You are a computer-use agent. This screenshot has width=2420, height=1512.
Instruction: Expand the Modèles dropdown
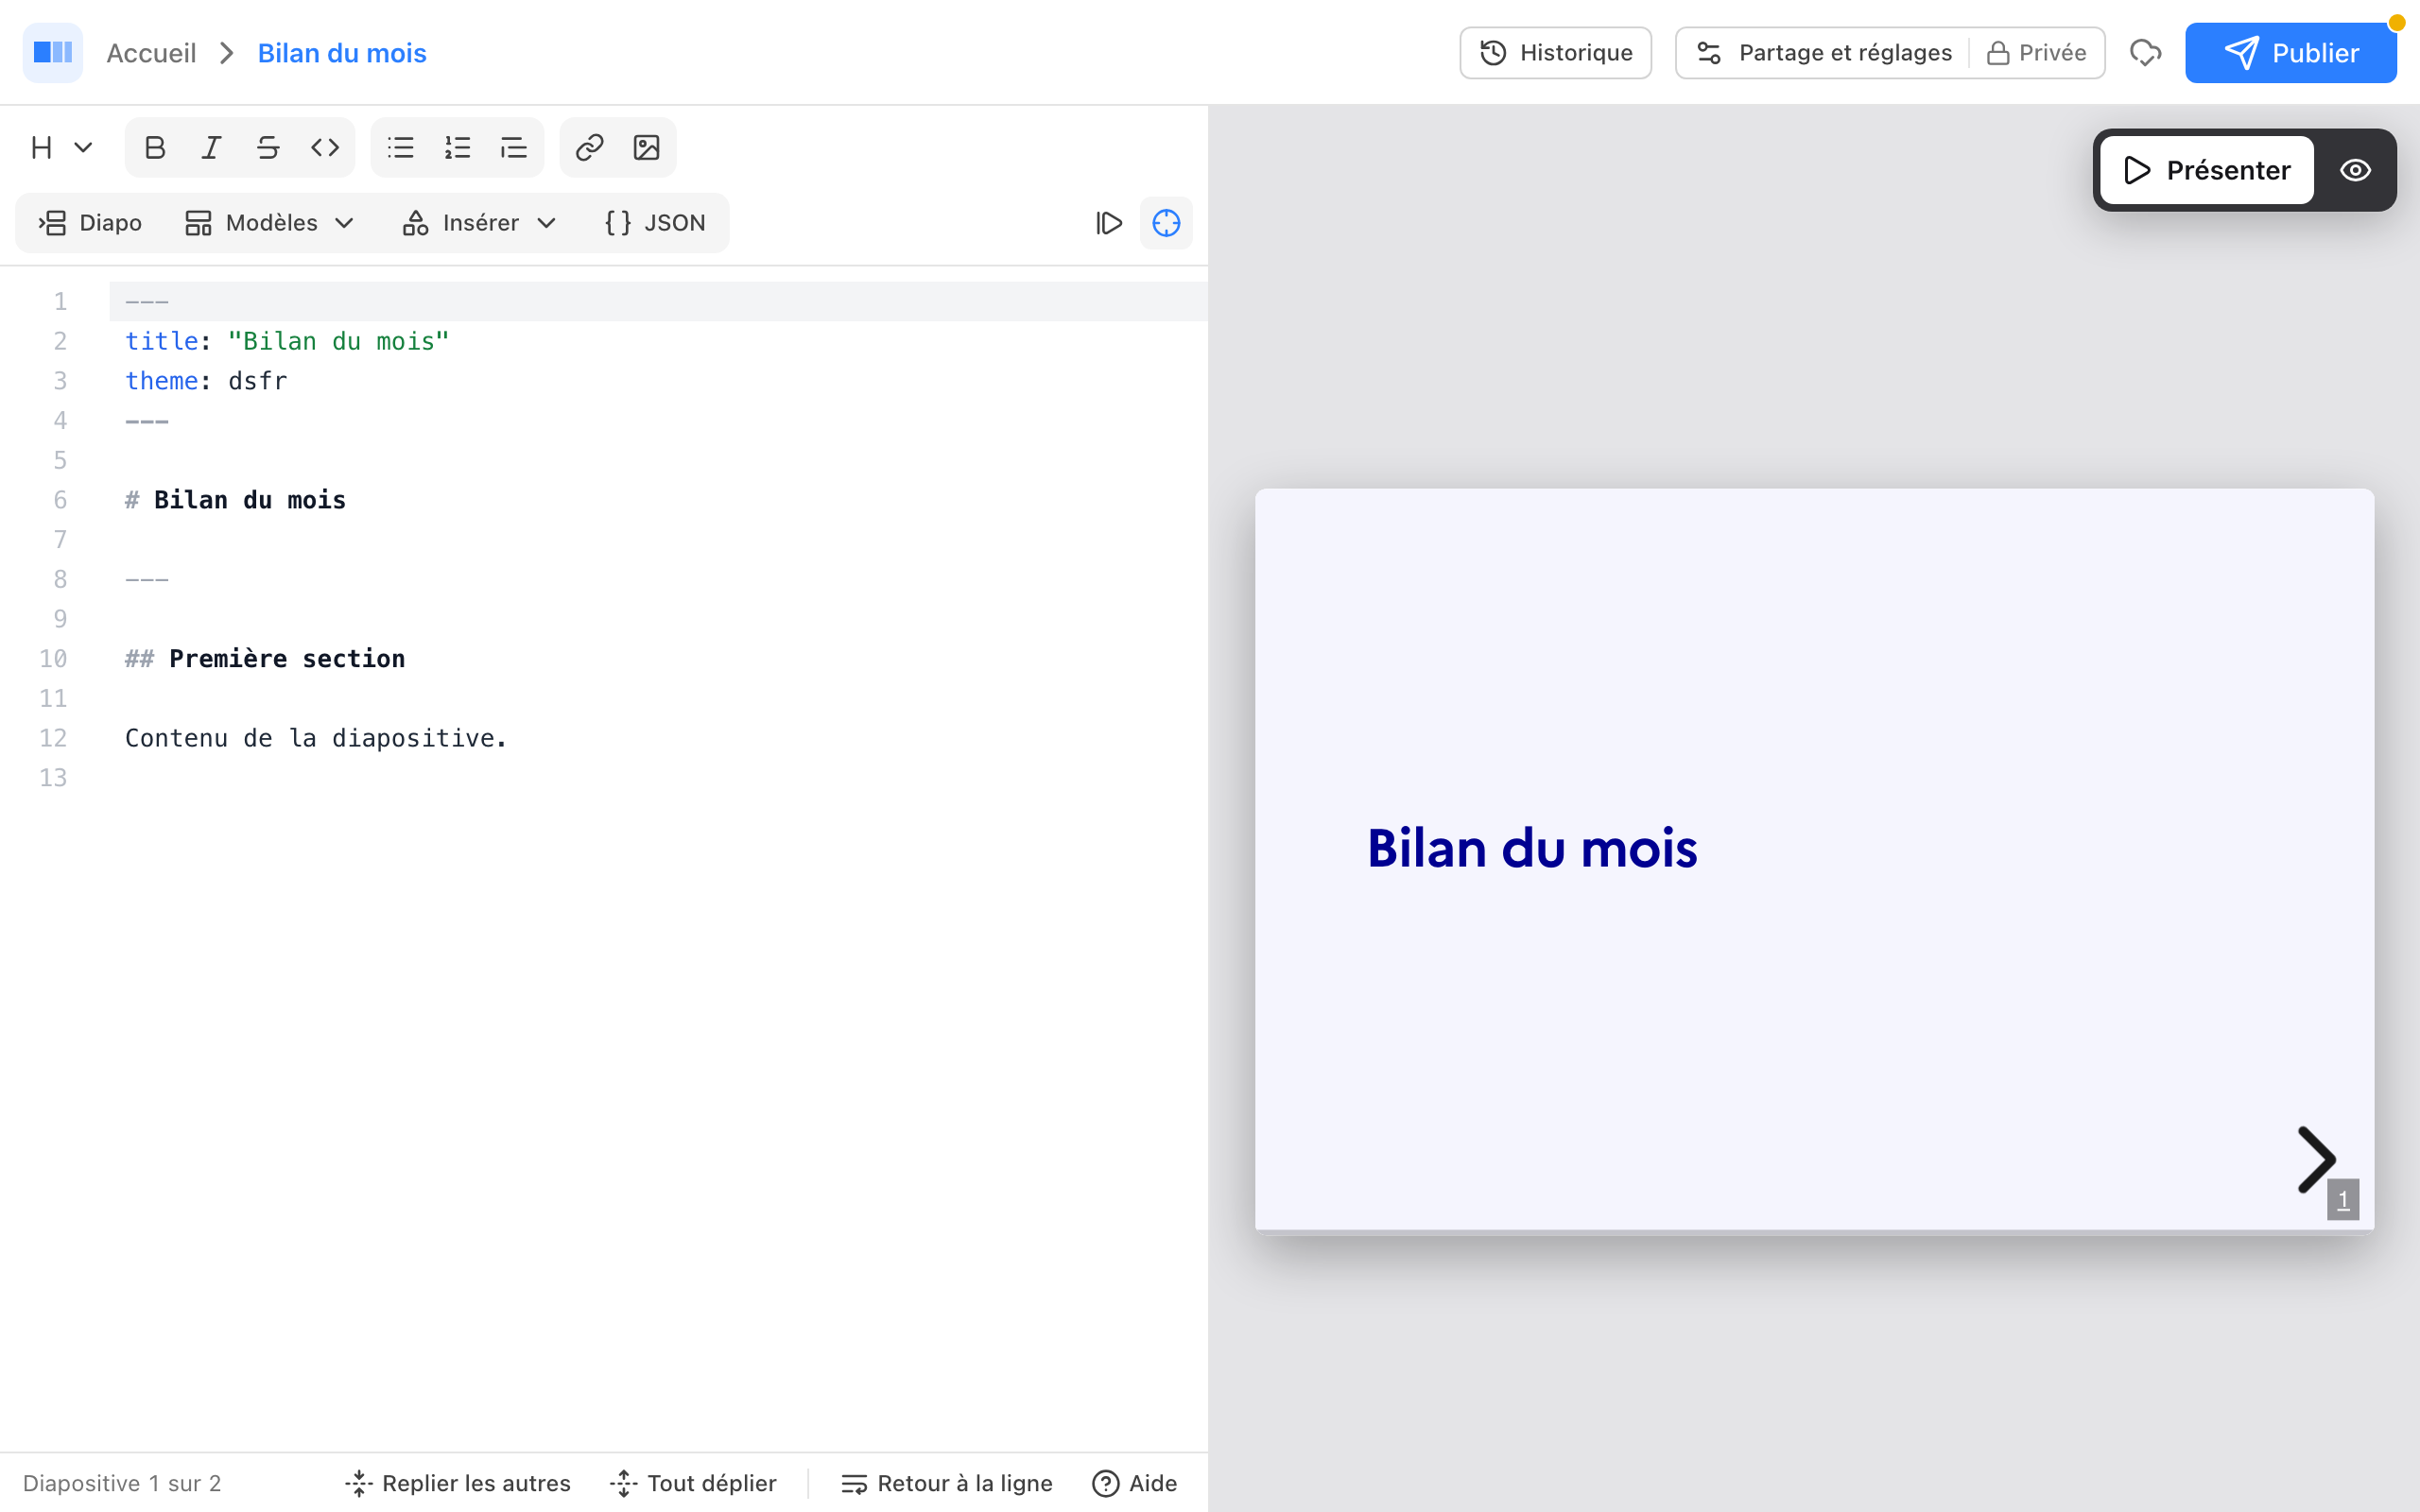point(269,223)
